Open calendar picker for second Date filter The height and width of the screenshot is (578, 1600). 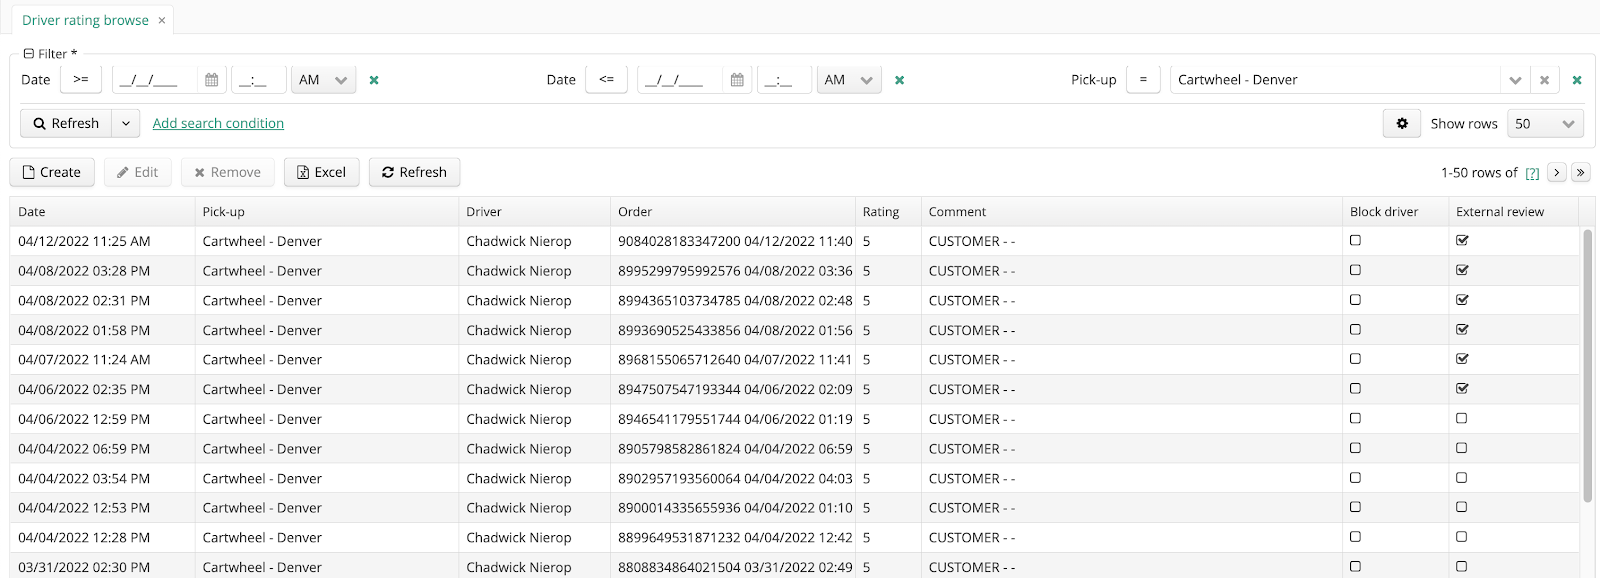coord(737,80)
